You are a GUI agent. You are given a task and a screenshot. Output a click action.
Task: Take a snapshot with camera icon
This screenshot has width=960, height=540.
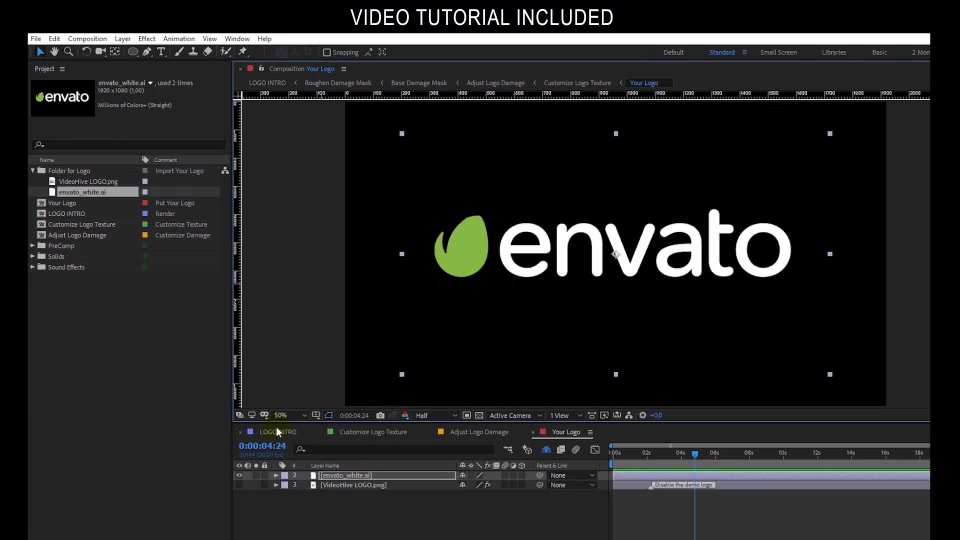(x=380, y=415)
